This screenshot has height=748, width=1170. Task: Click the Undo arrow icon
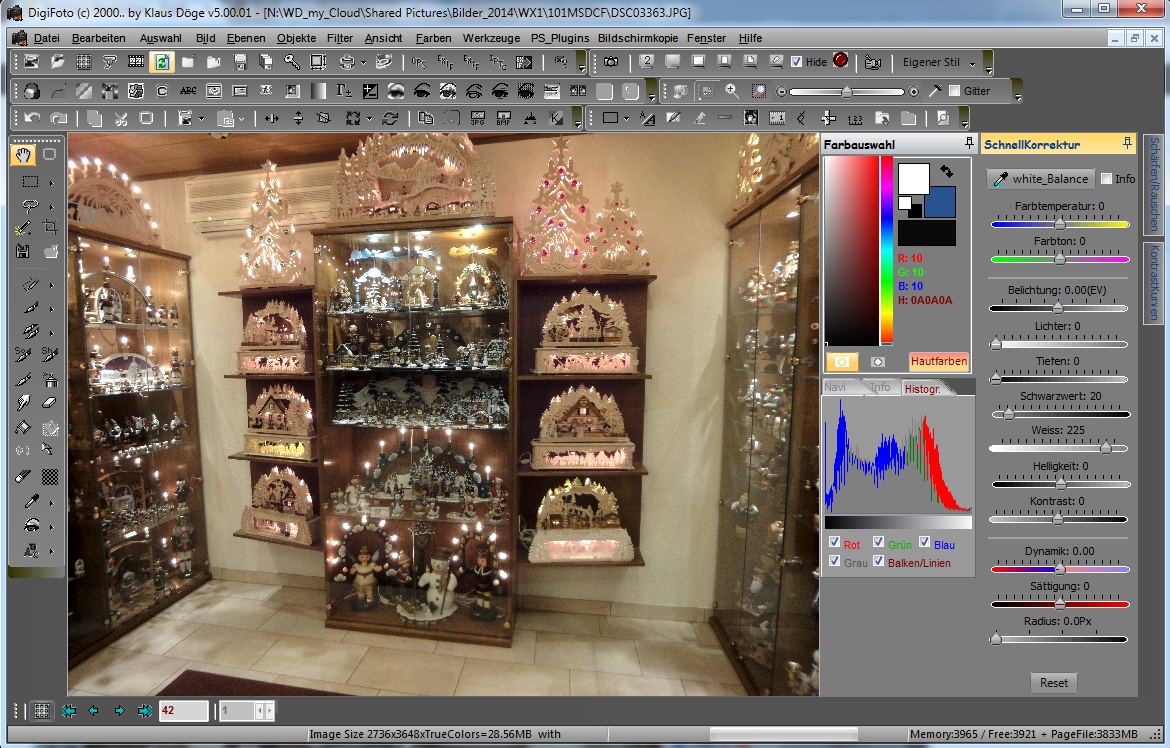point(32,118)
